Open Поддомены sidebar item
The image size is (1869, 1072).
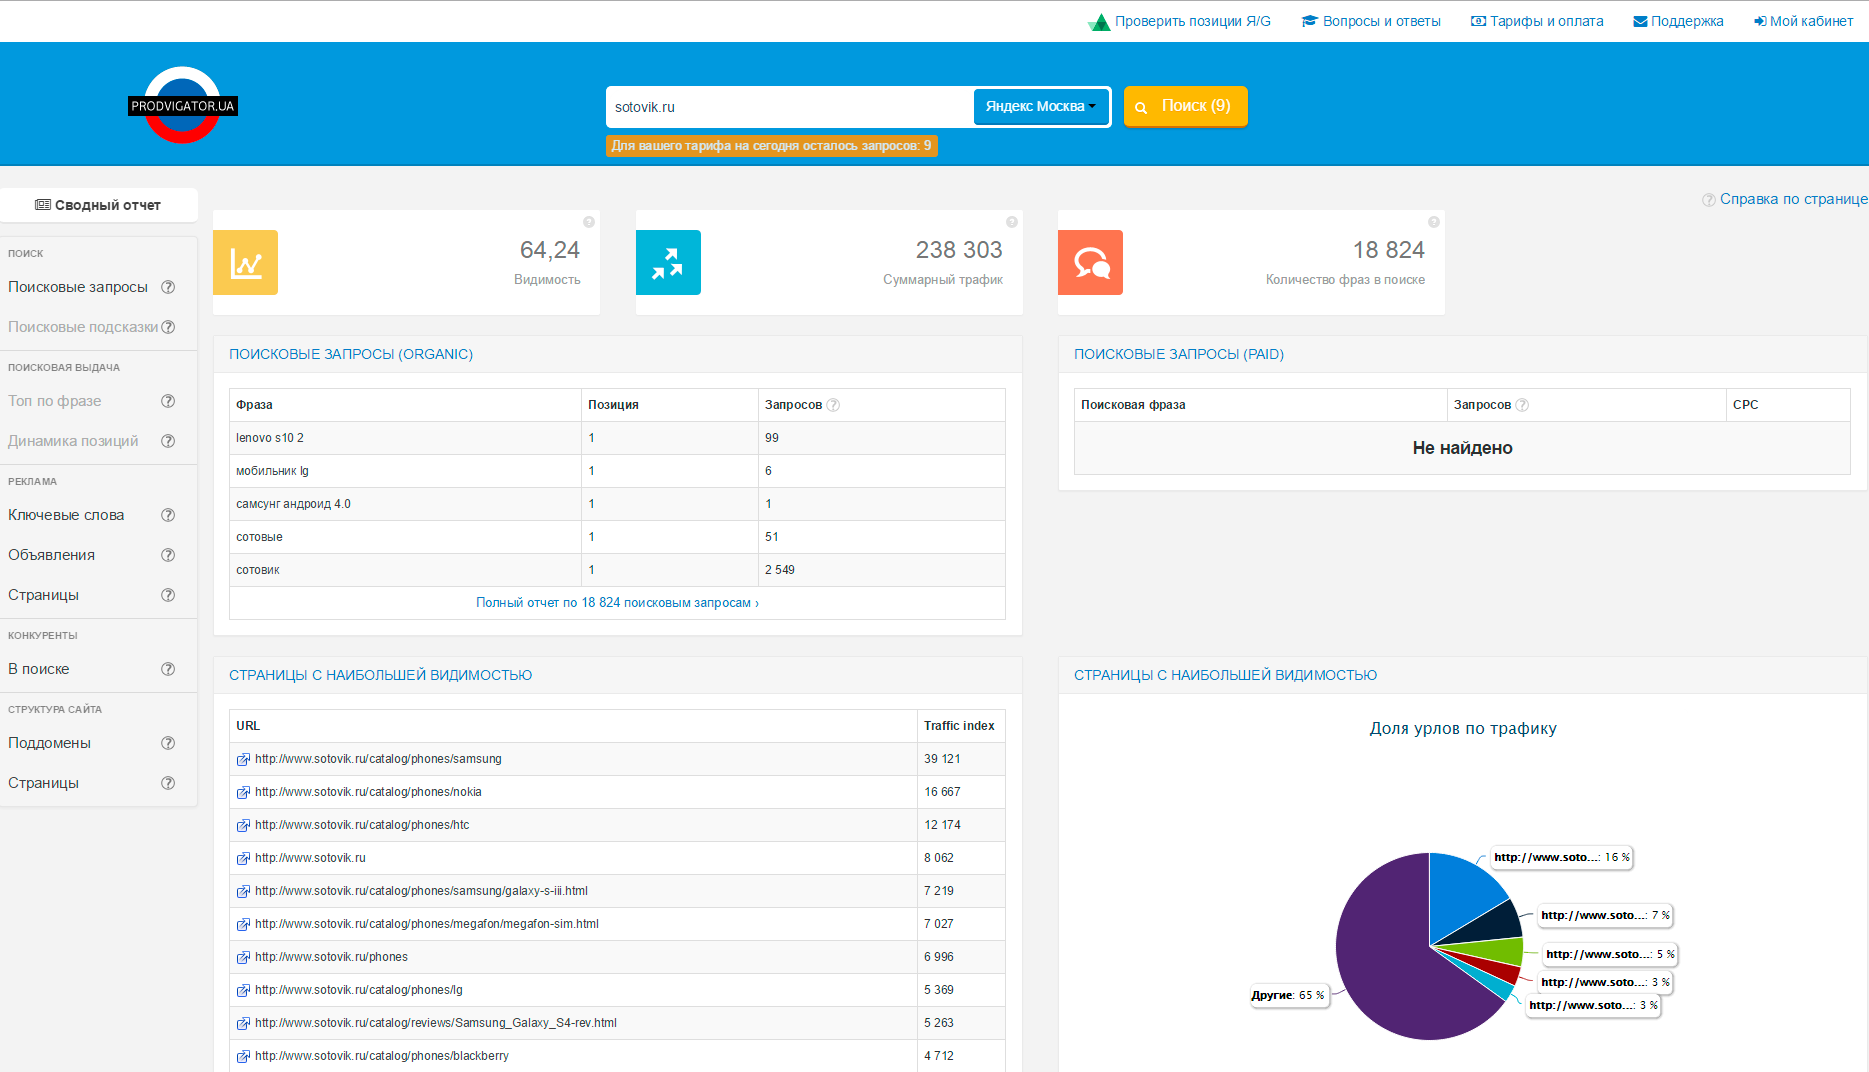coord(49,743)
